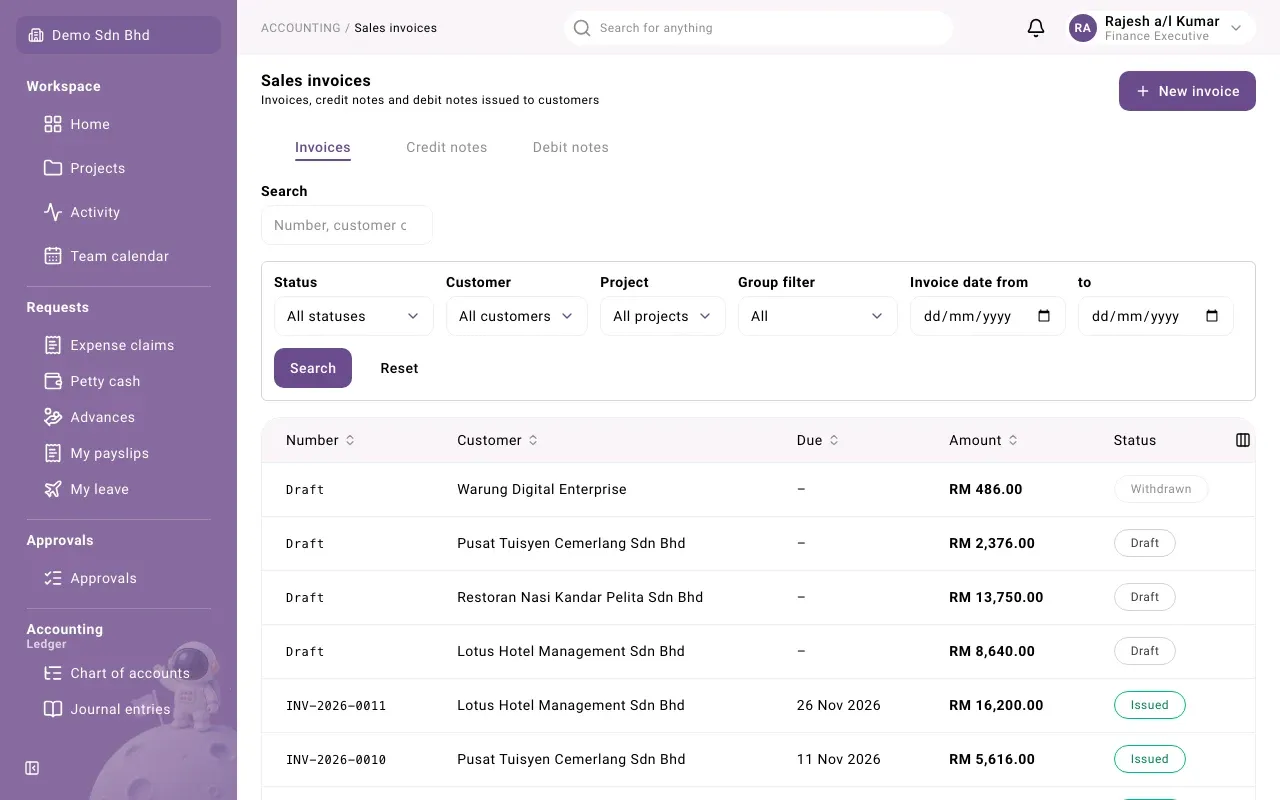Sort table by Amount column
The image size is (1280, 800).
coord(983,440)
